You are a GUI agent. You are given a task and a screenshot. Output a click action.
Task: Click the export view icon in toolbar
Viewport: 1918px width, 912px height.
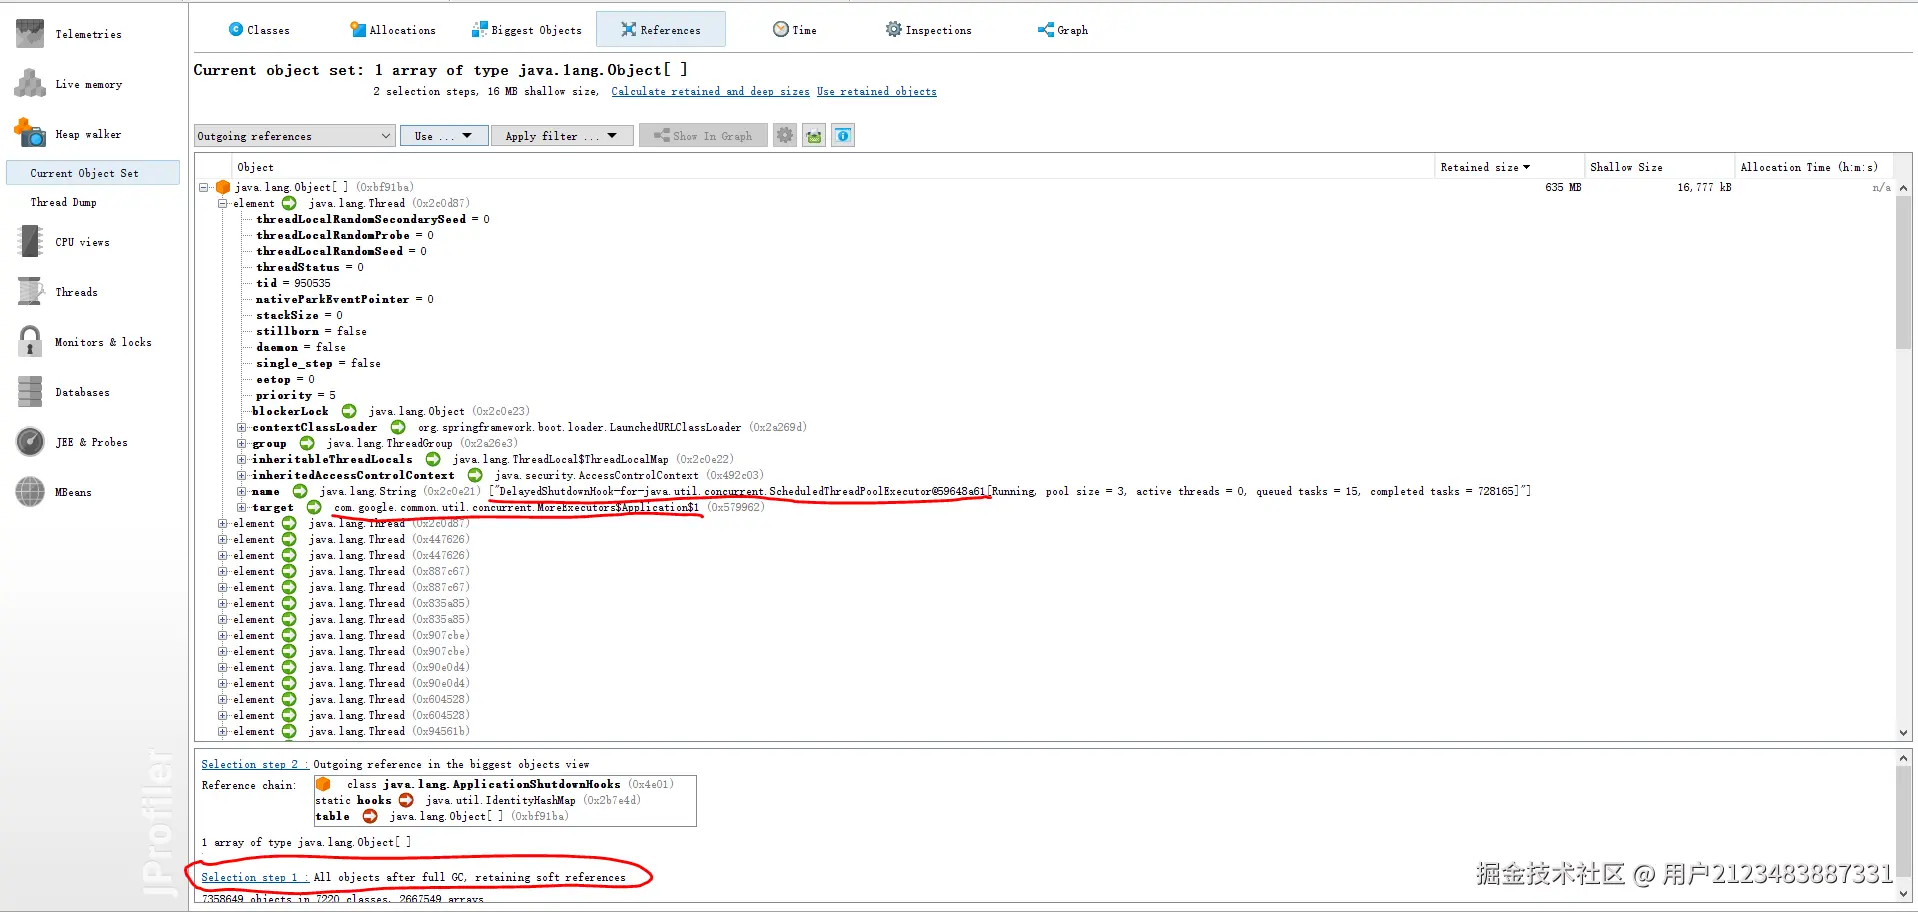tap(814, 135)
